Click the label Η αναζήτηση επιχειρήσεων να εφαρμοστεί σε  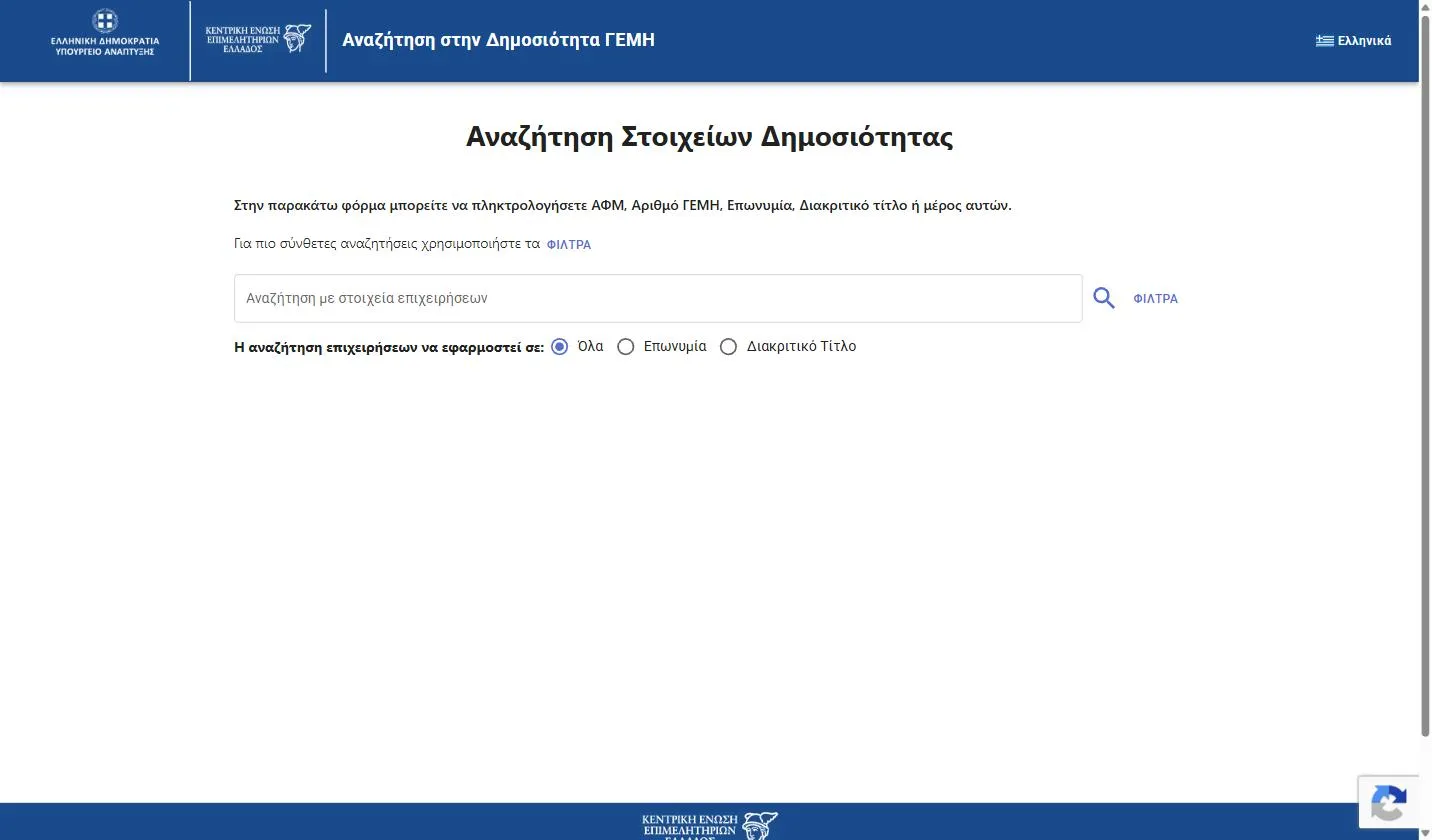coord(389,347)
